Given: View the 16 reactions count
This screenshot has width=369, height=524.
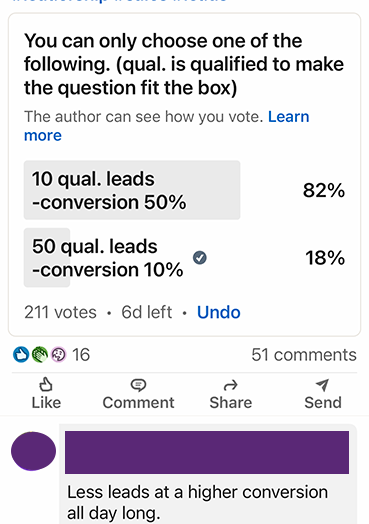Looking at the screenshot, I should 81,355.
